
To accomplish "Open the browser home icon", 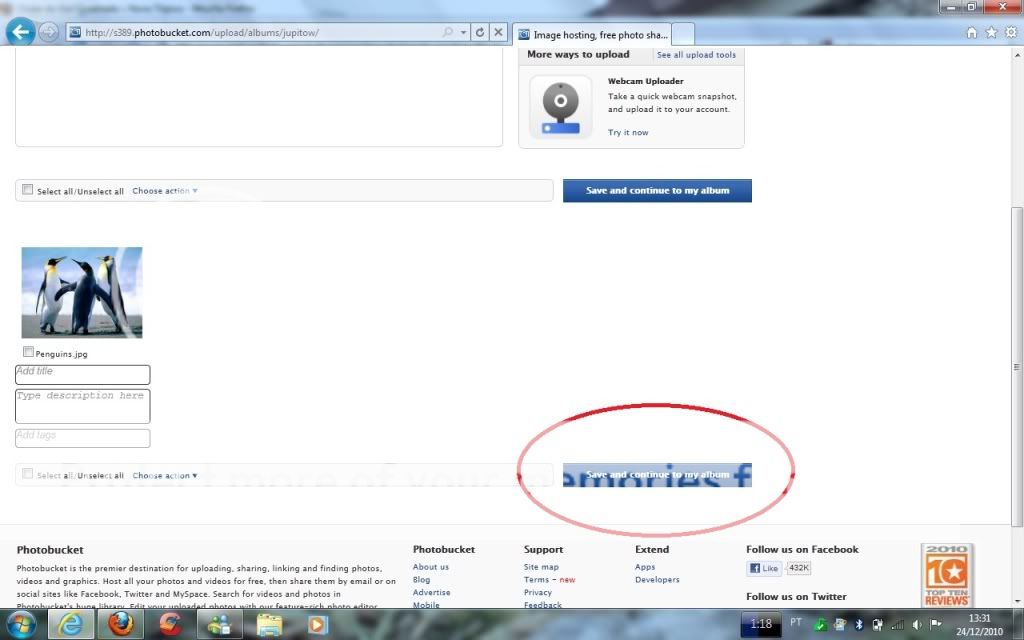I will [x=972, y=33].
